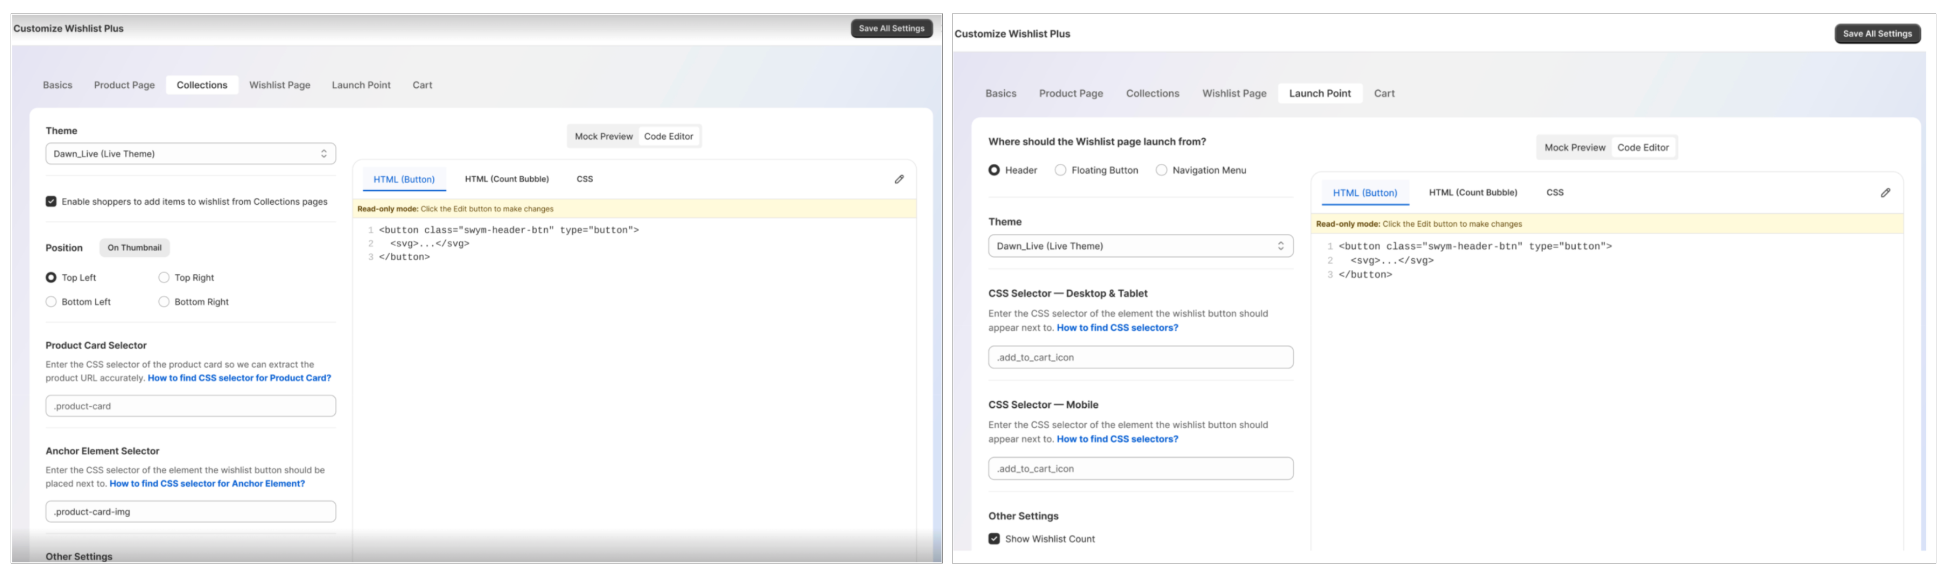Open Product Page tab in the Collections window
Image resolution: width=1946 pixels, height=580 pixels.
124,85
